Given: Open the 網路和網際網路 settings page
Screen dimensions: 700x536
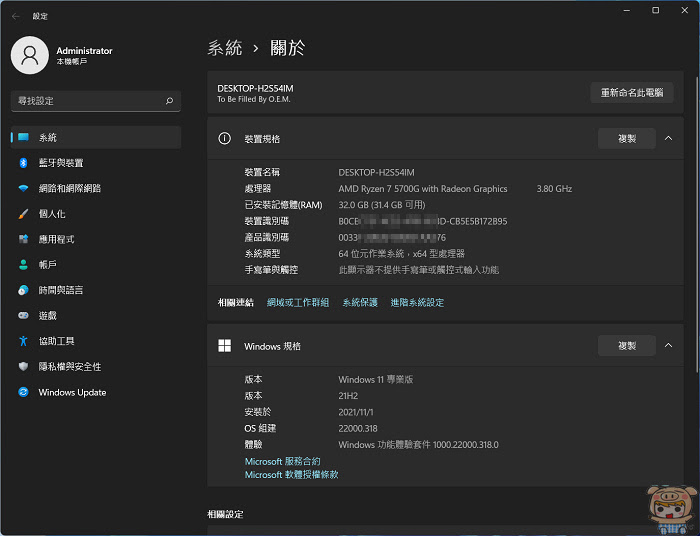Looking at the screenshot, I should tap(96, 188).
